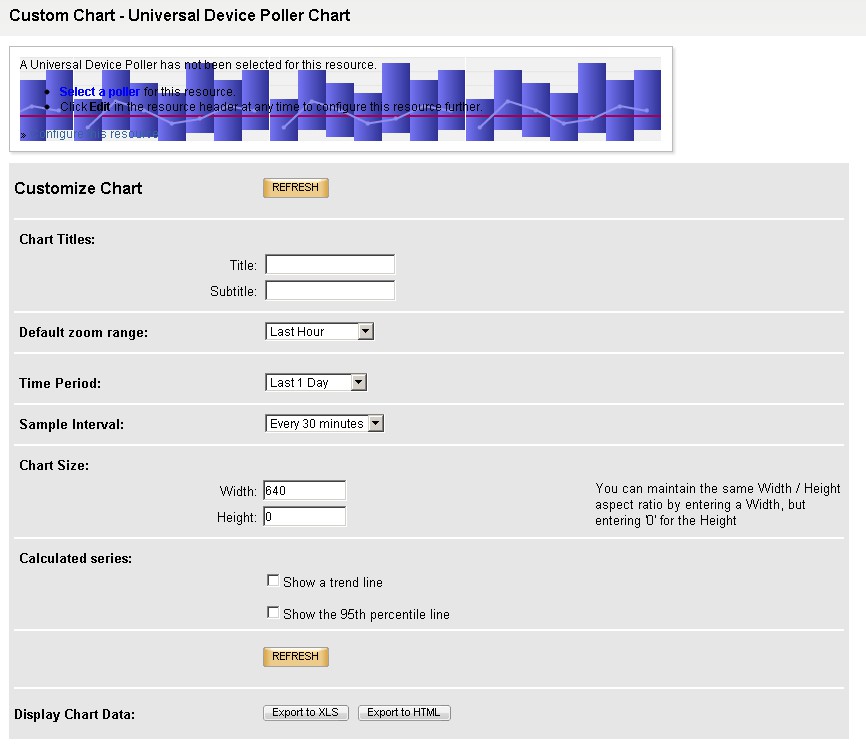This screenshot has height=754, width=866.
Task: Export chart data to HTML
Action: point(404,713)
